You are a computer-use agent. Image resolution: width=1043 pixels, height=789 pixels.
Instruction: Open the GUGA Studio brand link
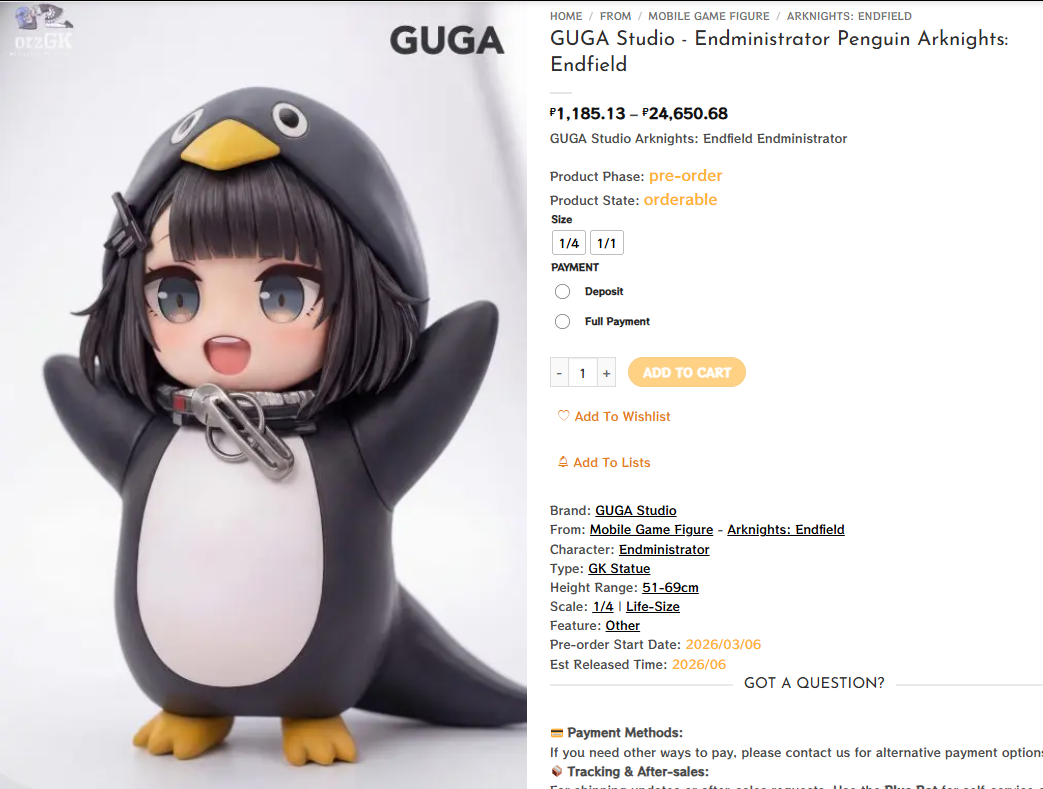[x=635, y=510]
